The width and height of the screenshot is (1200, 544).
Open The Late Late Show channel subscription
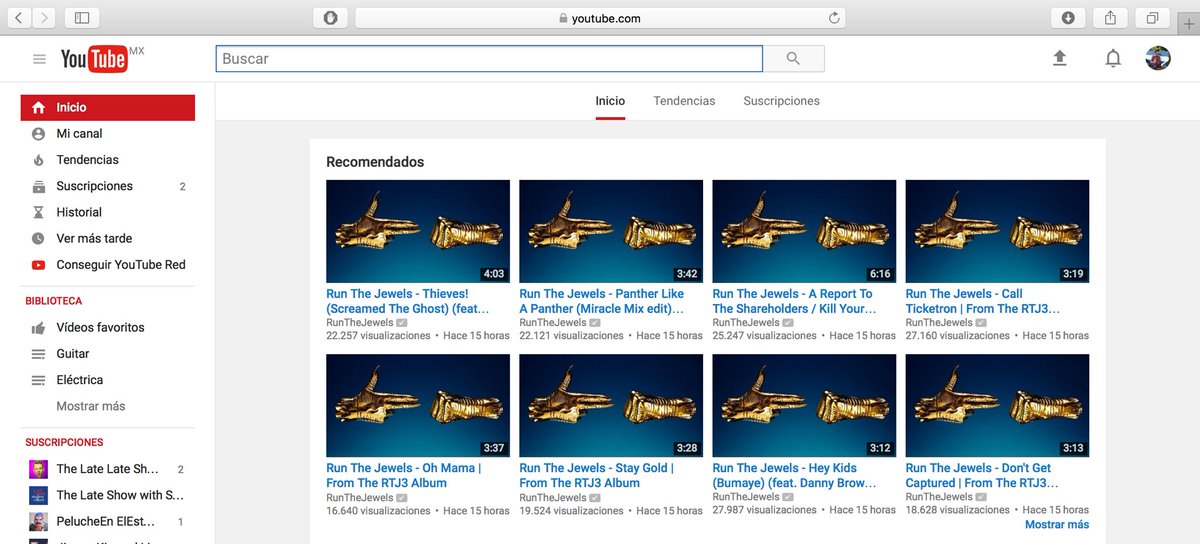(108, 469)
